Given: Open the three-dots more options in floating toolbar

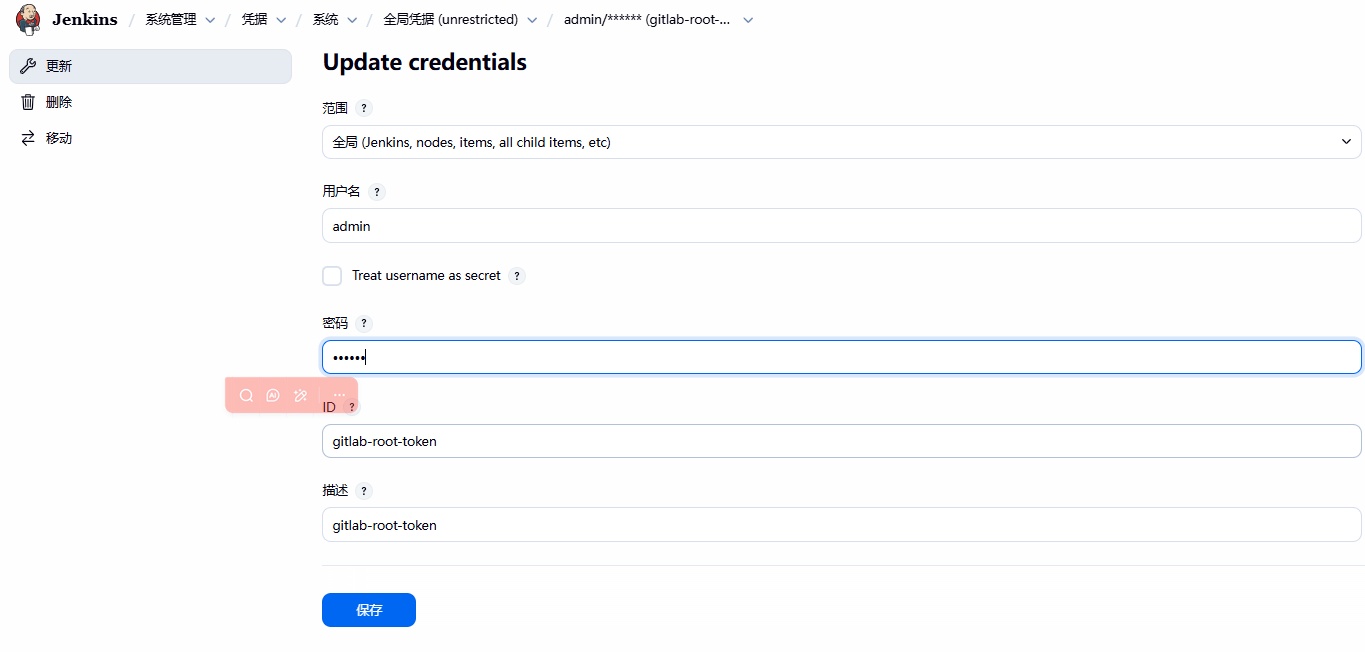Looking at the screenshot, I should pos(339,395).
